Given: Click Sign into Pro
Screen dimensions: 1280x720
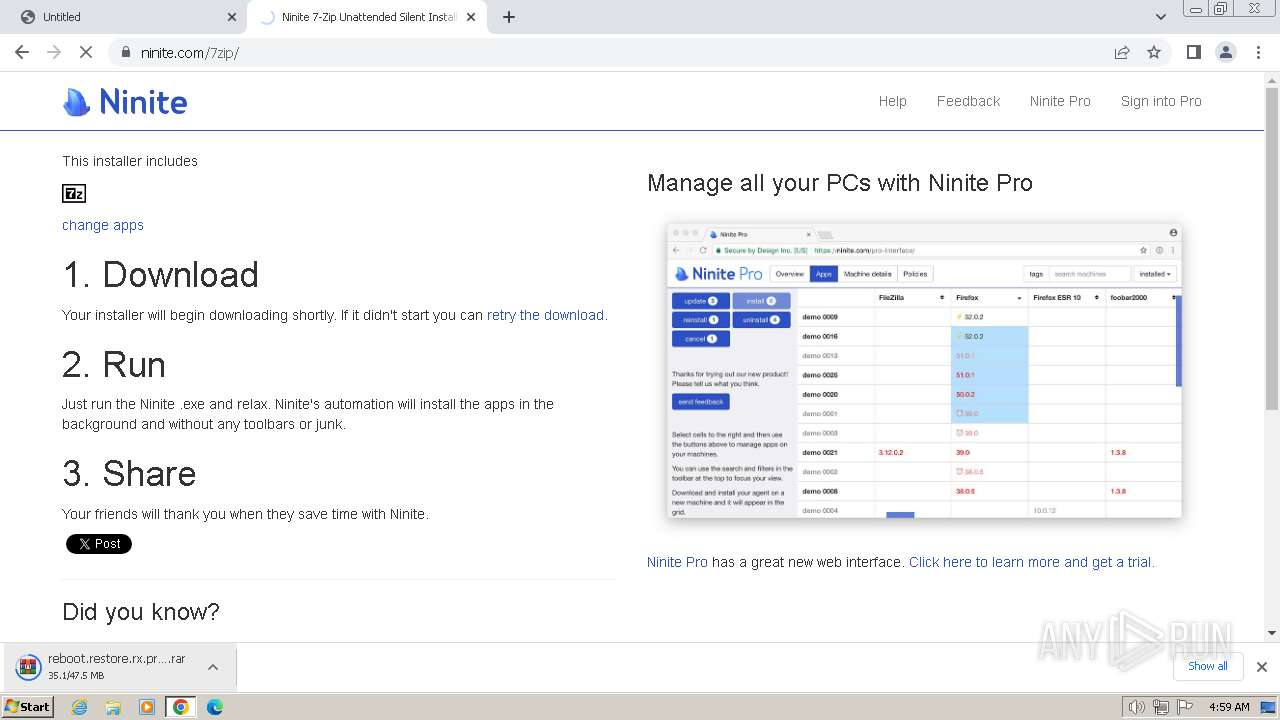Looking at the screenshot, I should click(x=1161, y=101).
